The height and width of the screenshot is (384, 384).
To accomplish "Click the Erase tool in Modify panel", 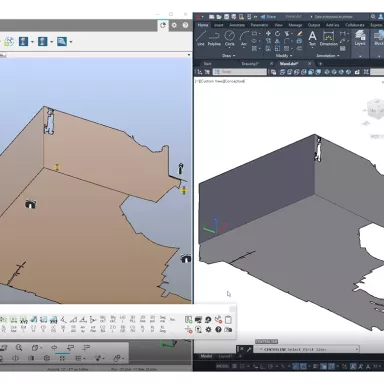I will (x=299, y=33).
